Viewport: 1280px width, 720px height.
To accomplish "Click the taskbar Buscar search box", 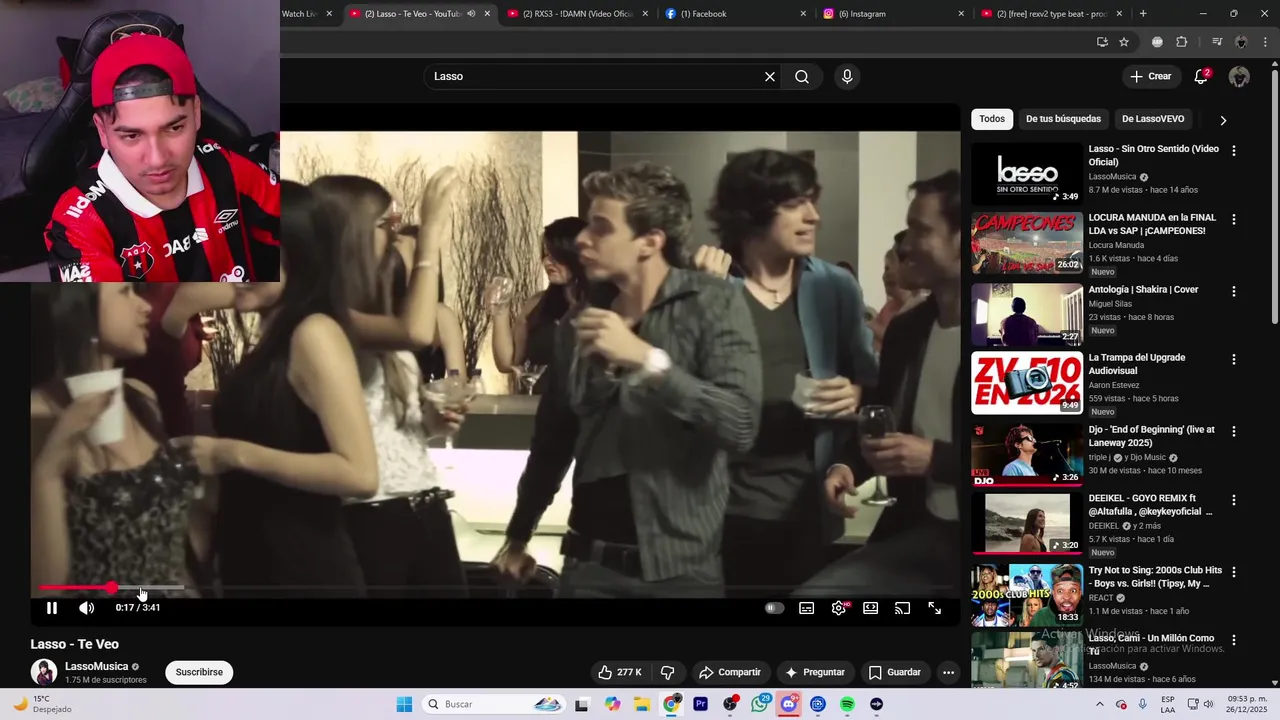I will coord(494,704).
